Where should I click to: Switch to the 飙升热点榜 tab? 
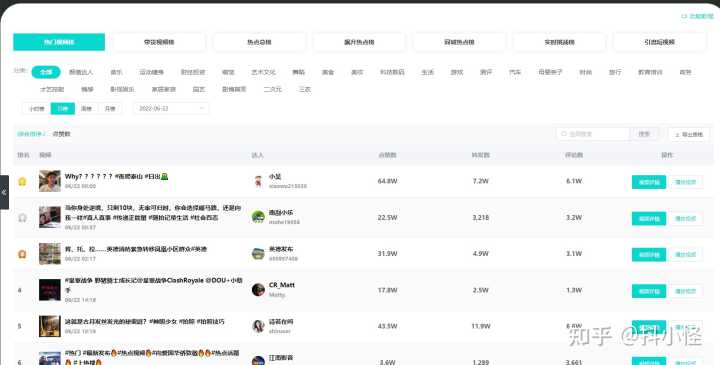click(x=359, y=42)
